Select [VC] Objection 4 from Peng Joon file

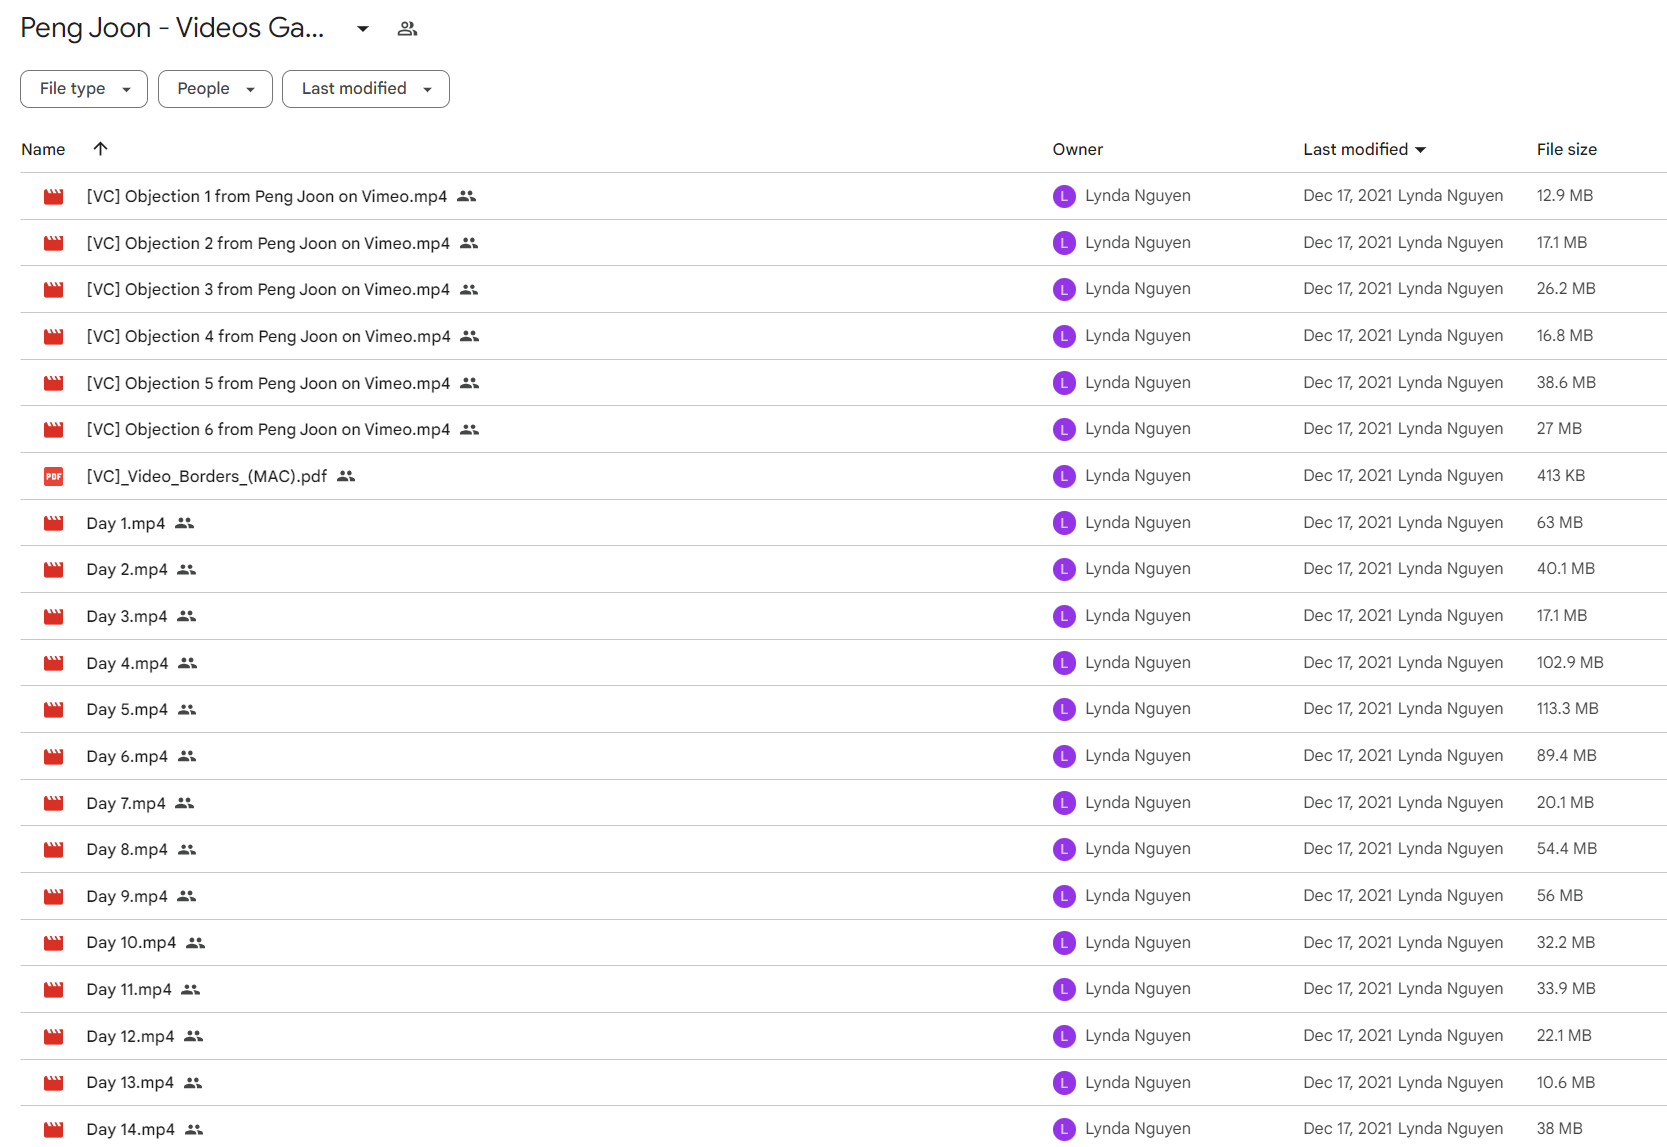click(x=268, y=336)
